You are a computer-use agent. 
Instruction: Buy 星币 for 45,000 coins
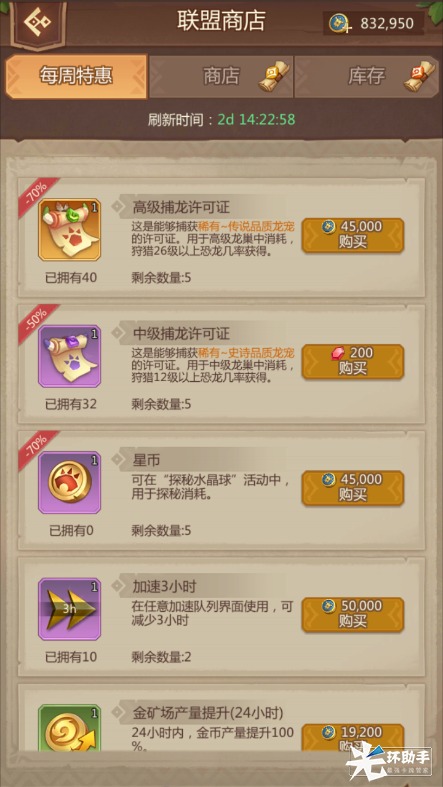tap(353, 488)
